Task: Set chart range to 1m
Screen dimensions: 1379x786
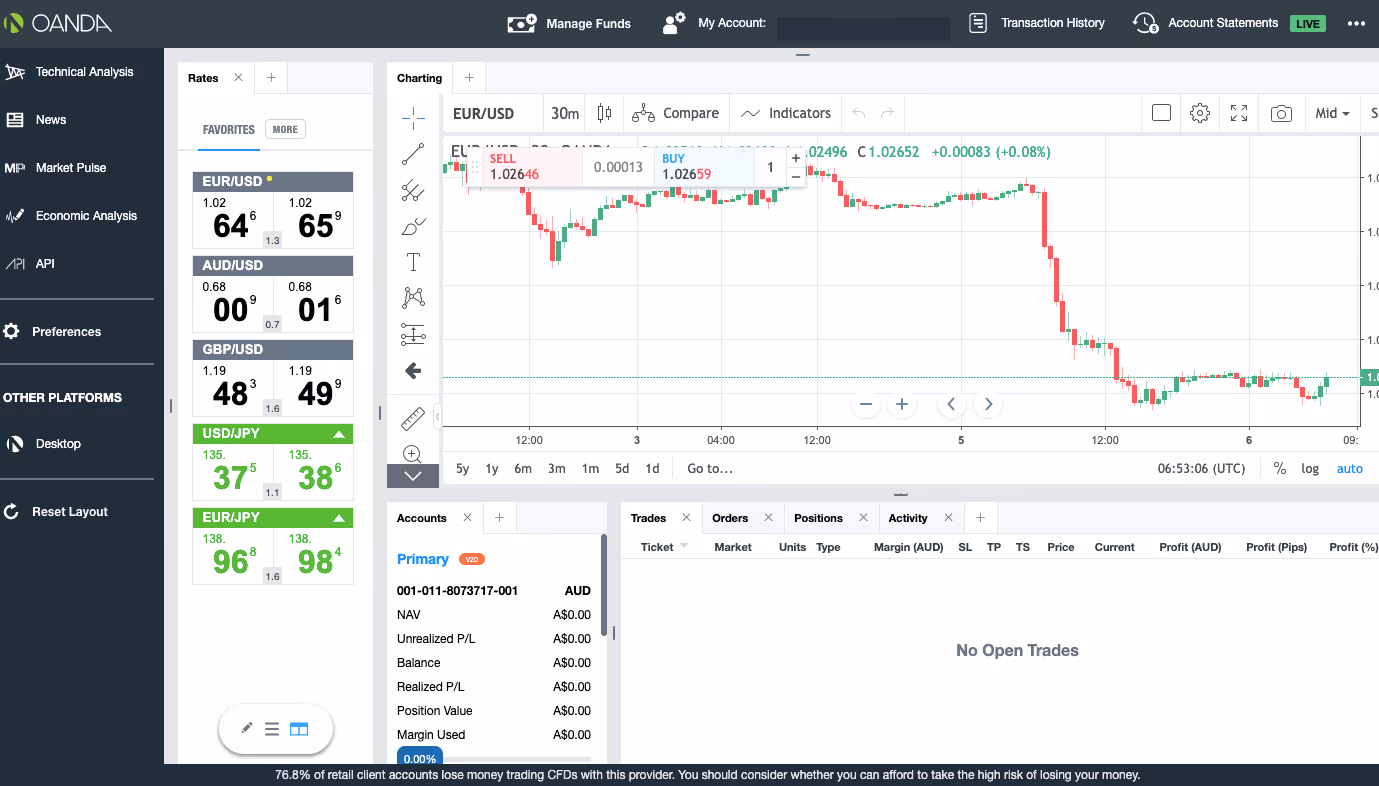Action: [591, 468]
